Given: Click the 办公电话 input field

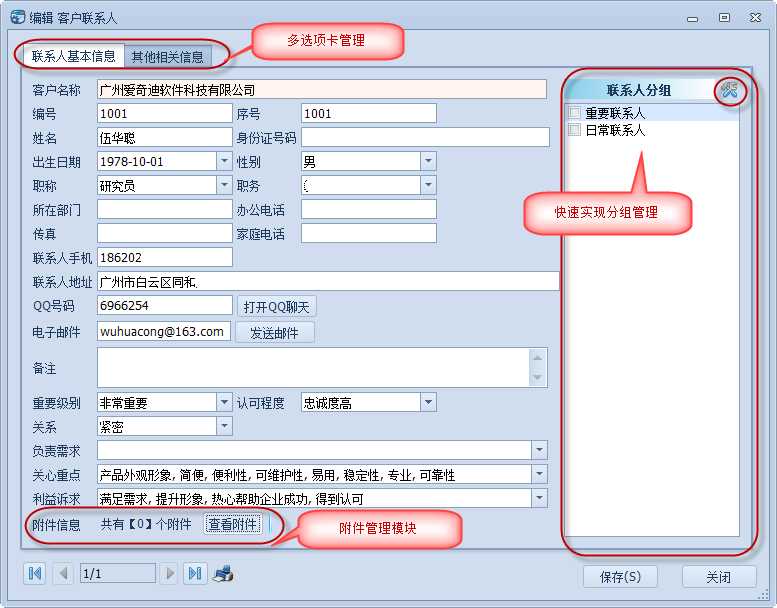Looking at the screenshot, I should coord(369,209).
